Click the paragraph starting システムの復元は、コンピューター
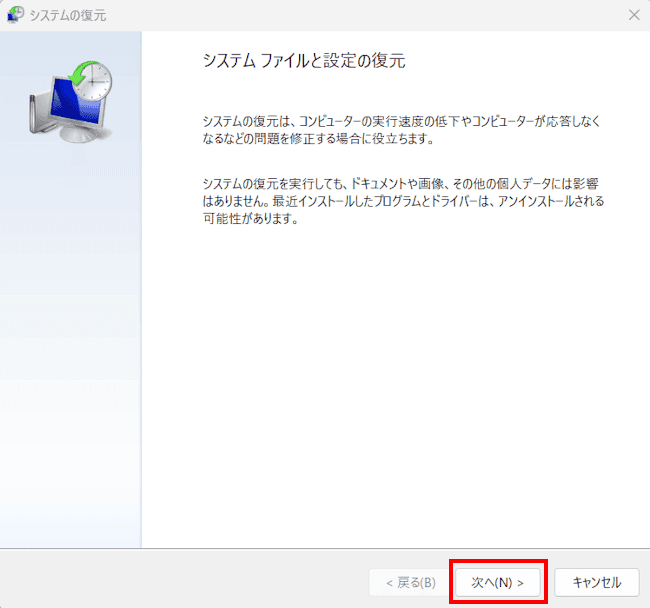The image size is (650, 608). click(401, 130)
